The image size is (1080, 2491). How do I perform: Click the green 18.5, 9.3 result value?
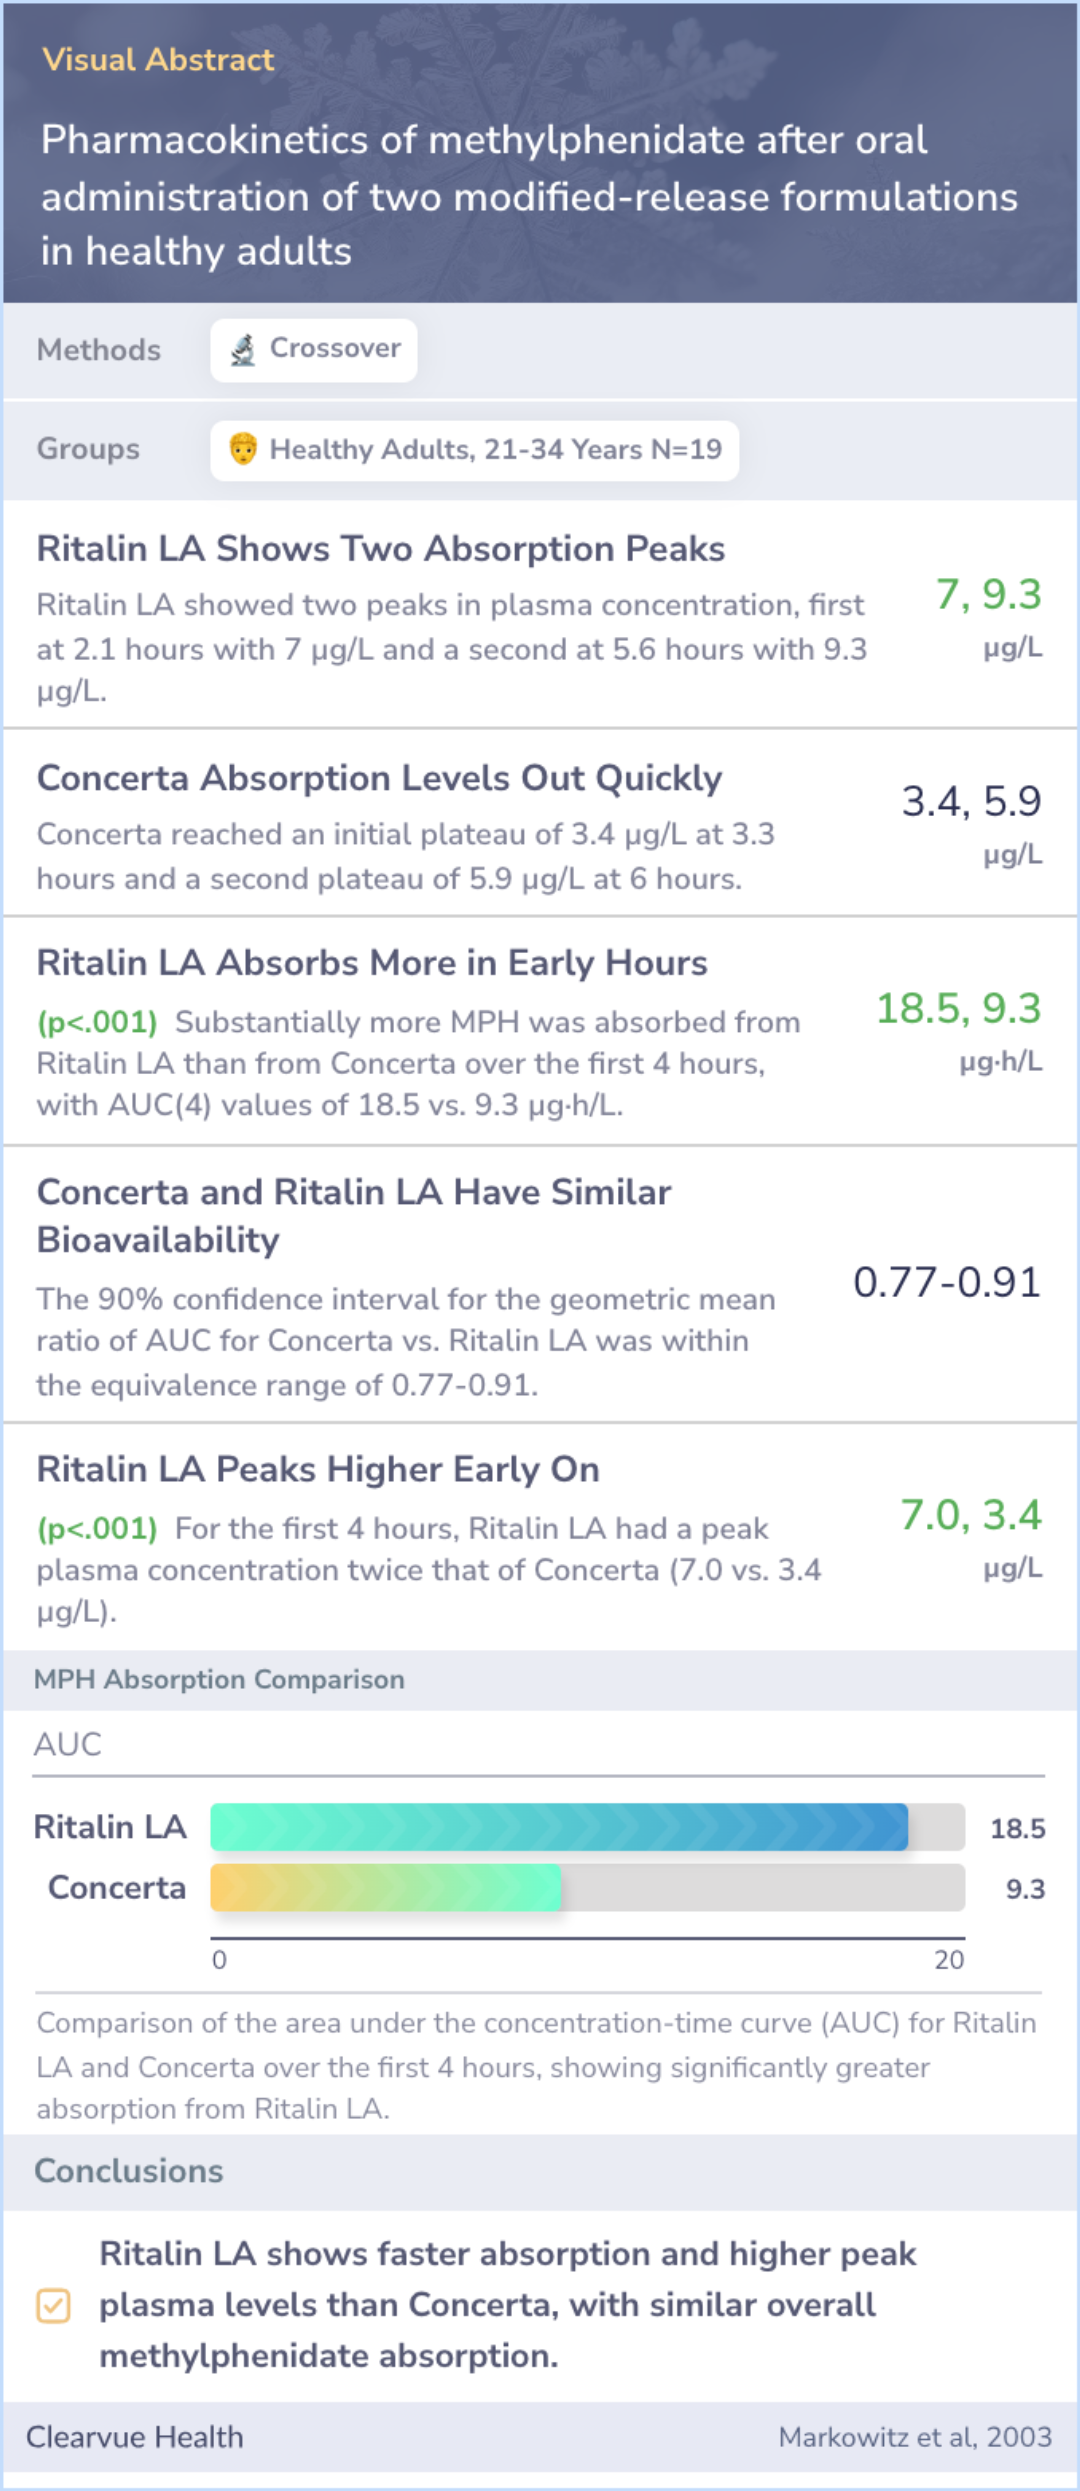tap(959, 1008)
